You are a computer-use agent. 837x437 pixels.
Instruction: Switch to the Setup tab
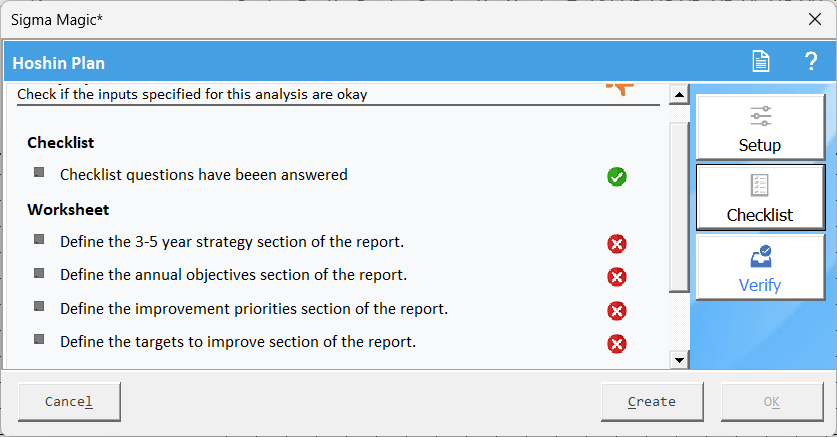pyautogui.click(x=760, y=128)
